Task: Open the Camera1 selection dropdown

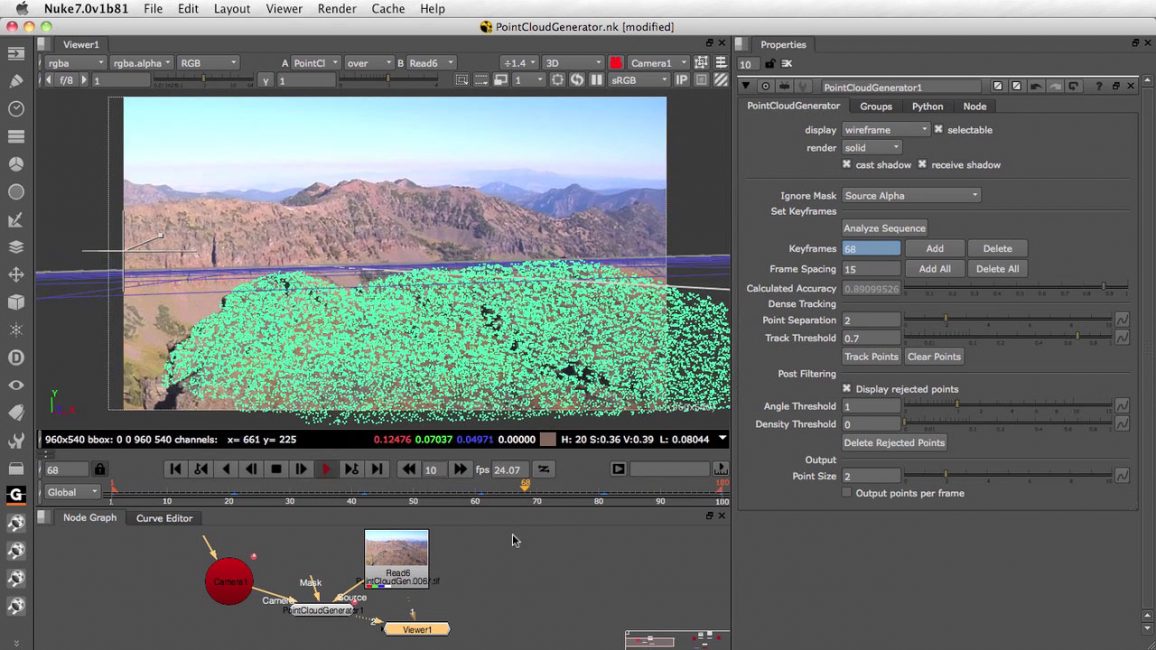Action: tap(658, 63)
